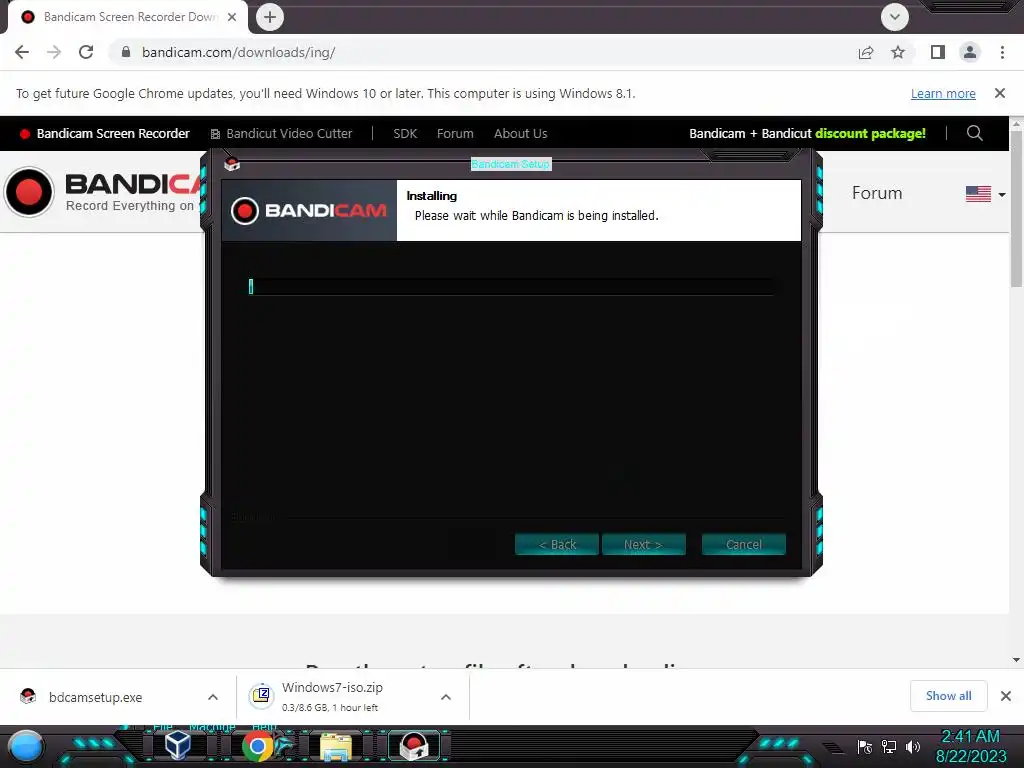
Task: Open the SDK nav link
Action: [405, 133]
